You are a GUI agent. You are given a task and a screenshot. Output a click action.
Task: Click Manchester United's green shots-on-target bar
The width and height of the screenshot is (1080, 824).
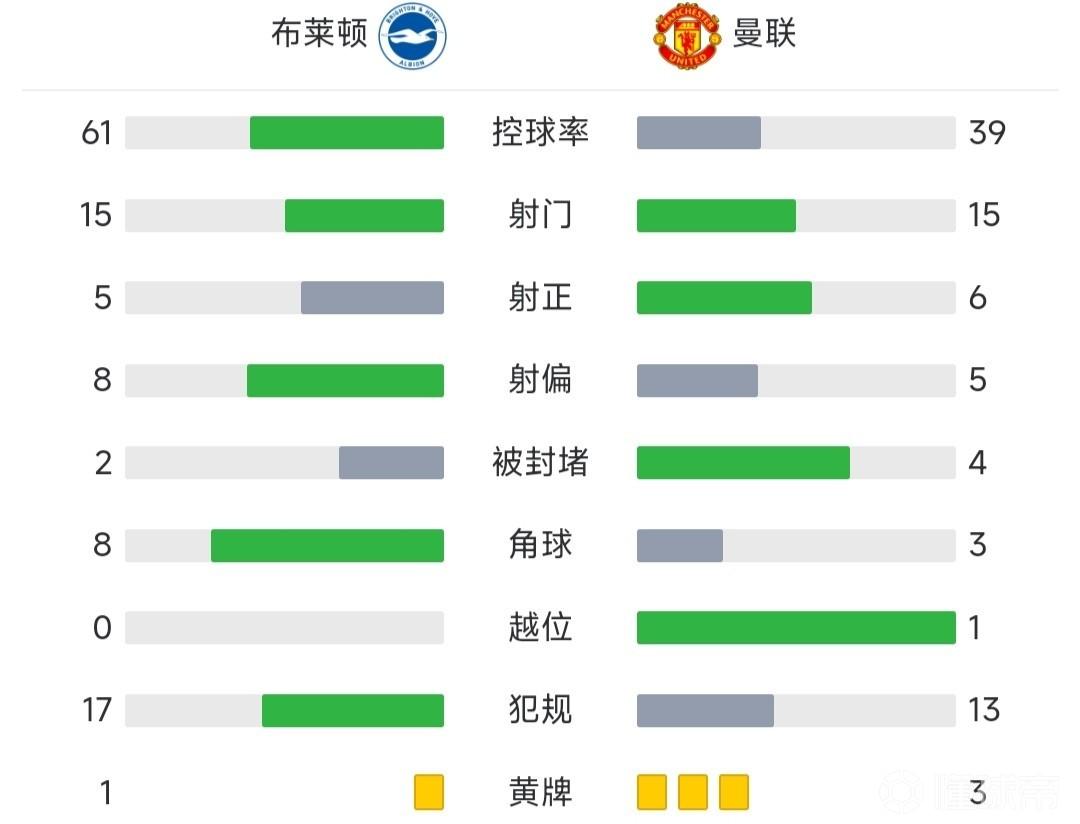click(x=724, y=298)
